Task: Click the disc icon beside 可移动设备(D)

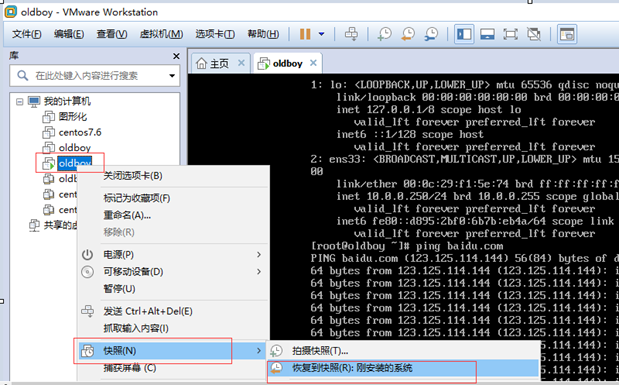Action: pyautogui.click(x=87, y=272)
